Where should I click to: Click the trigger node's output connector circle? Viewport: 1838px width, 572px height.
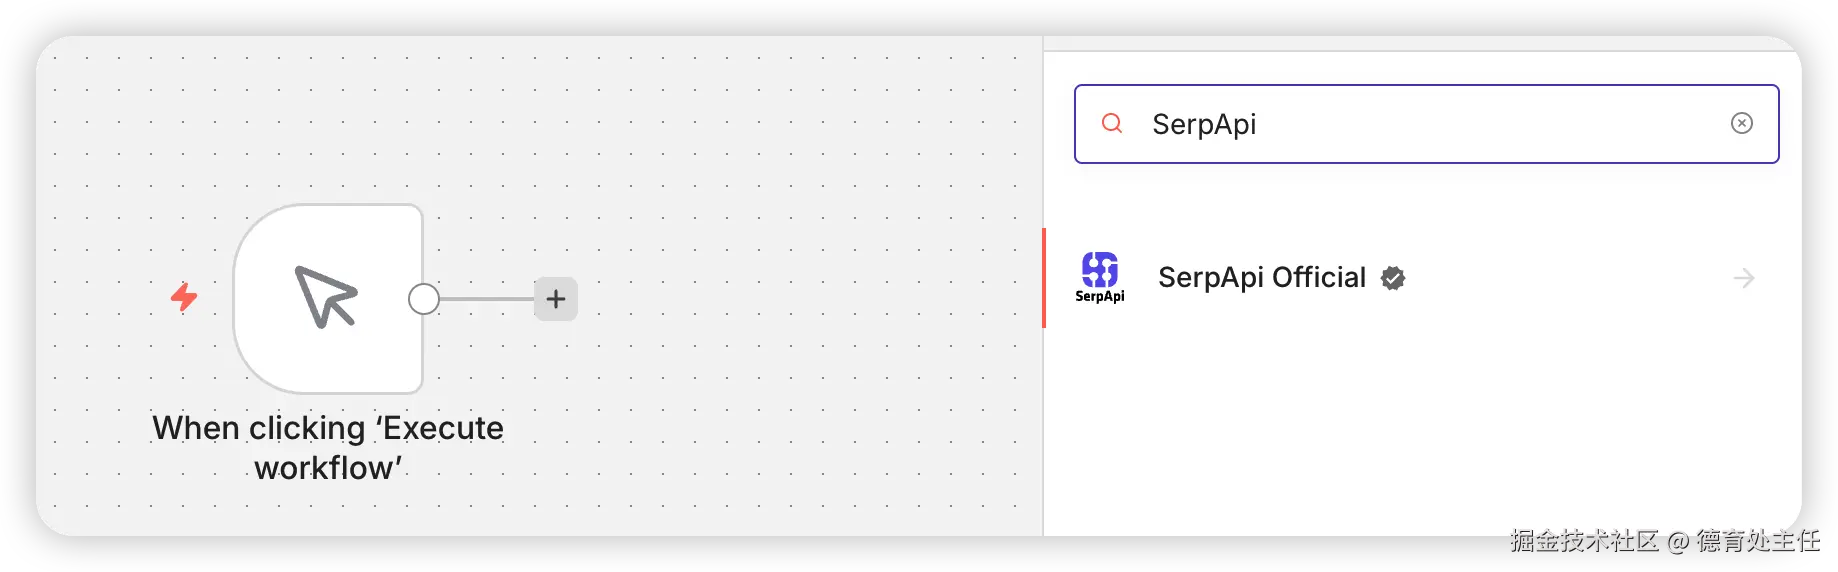coord(424,299)
